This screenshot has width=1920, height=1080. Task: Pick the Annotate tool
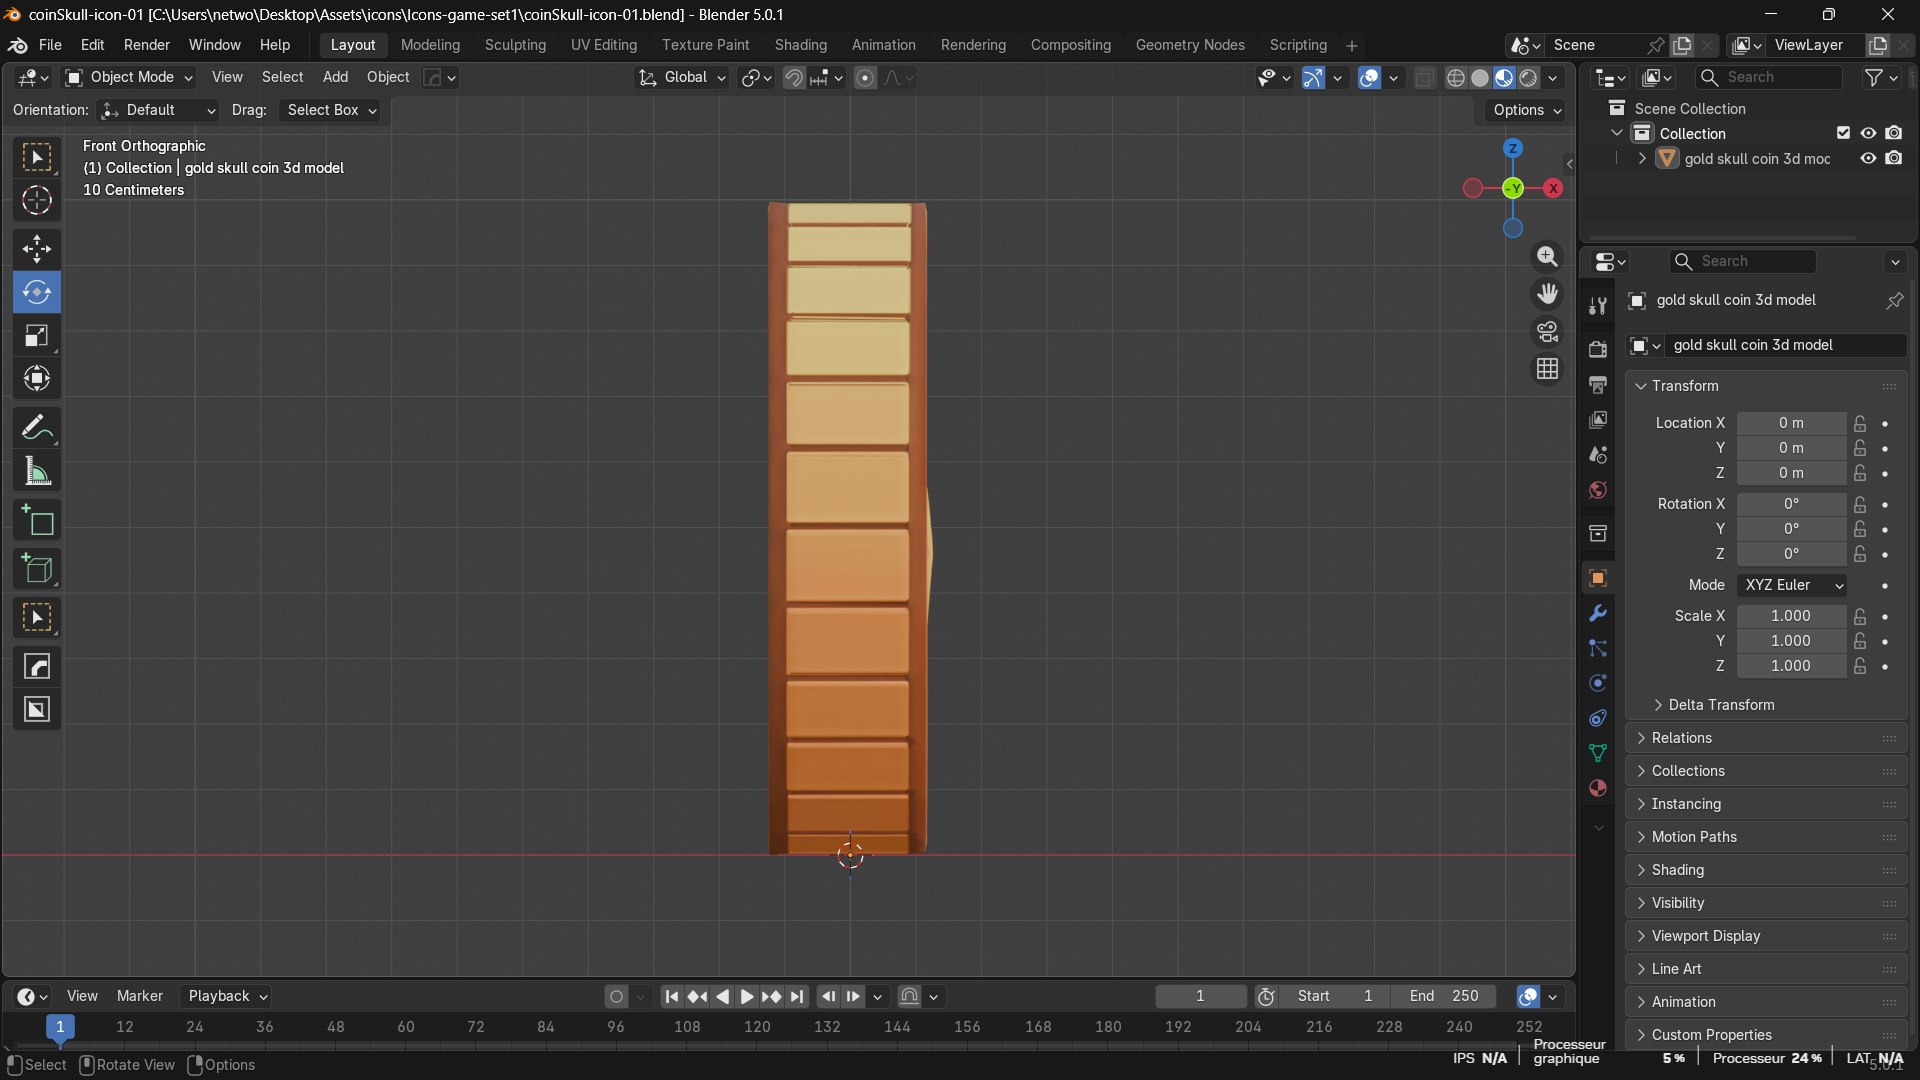[x=37, y=428]
